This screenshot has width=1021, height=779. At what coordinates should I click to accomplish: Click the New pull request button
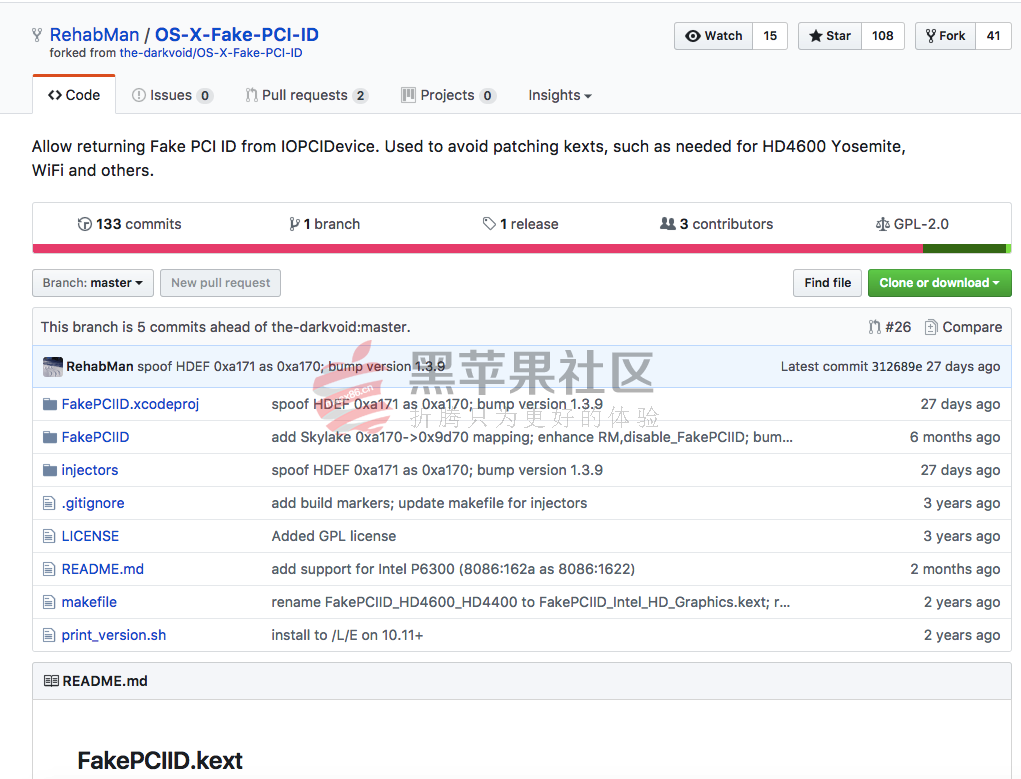tap(221, 283)
